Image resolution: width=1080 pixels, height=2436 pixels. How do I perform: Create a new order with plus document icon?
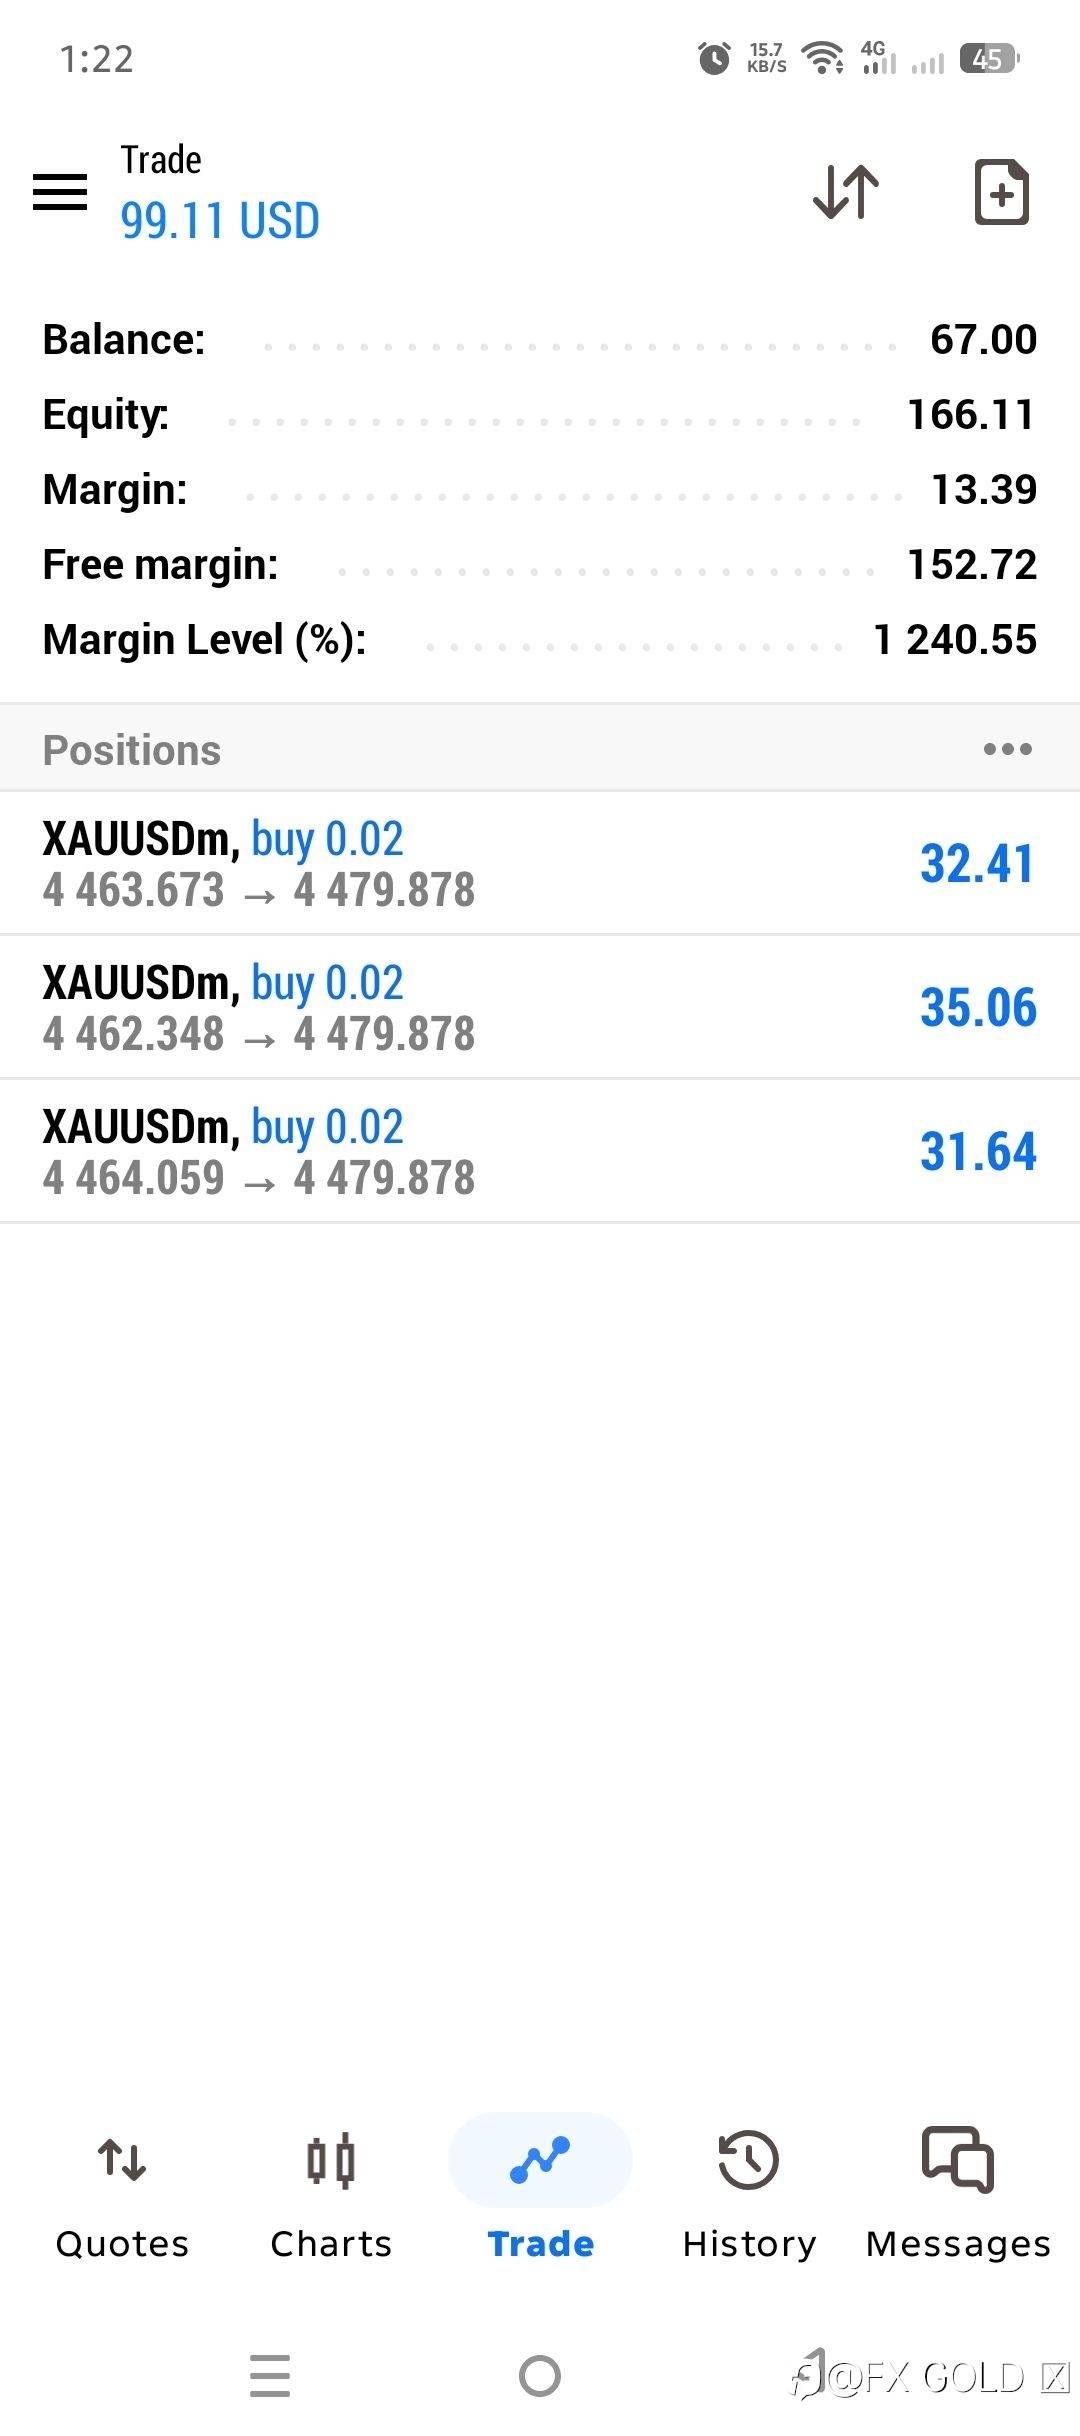coord(1002,191)
